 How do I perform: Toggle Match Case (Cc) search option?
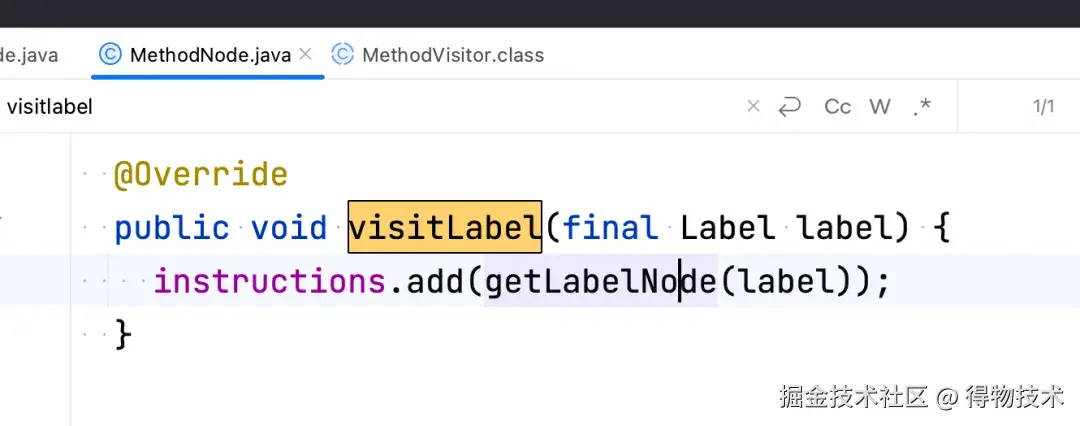[837, 106]
